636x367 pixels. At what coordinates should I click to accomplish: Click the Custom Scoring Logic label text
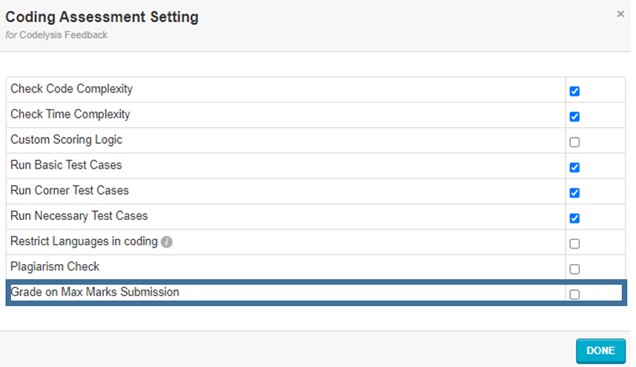point(66,140)
